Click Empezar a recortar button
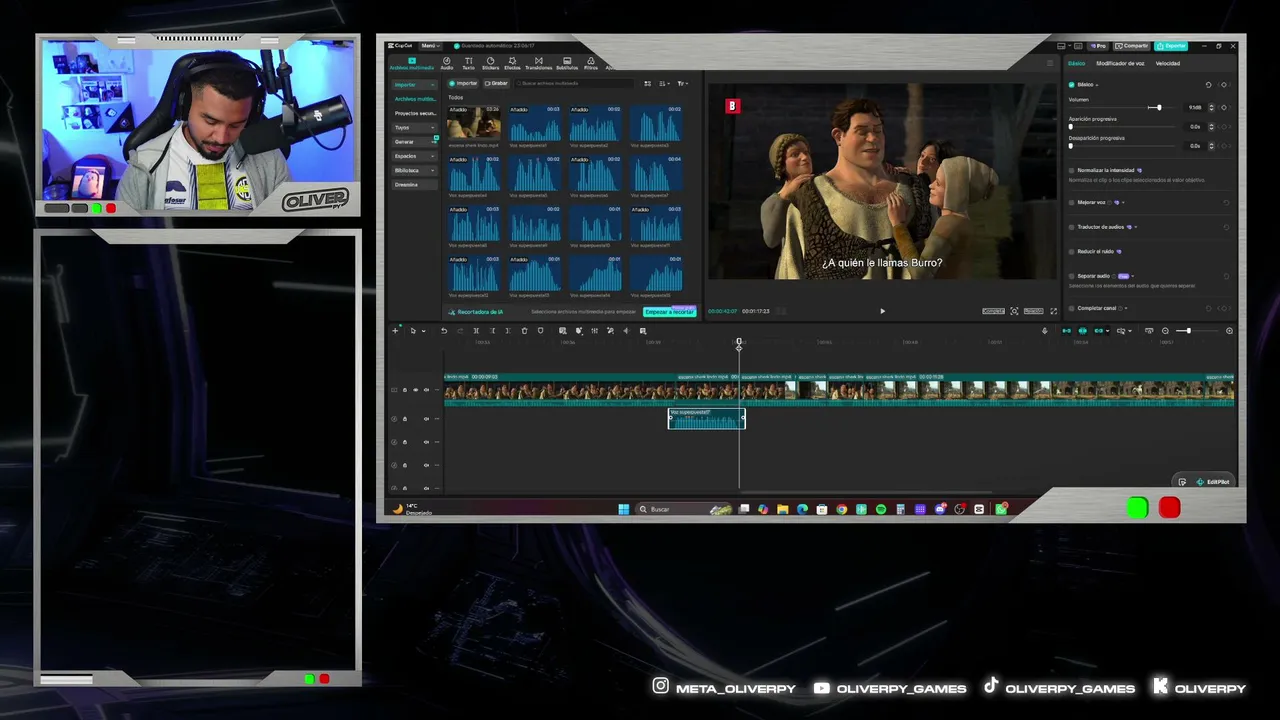This screenshot has height=720, width=1280. pyautogui.click(x=669, y=312)
